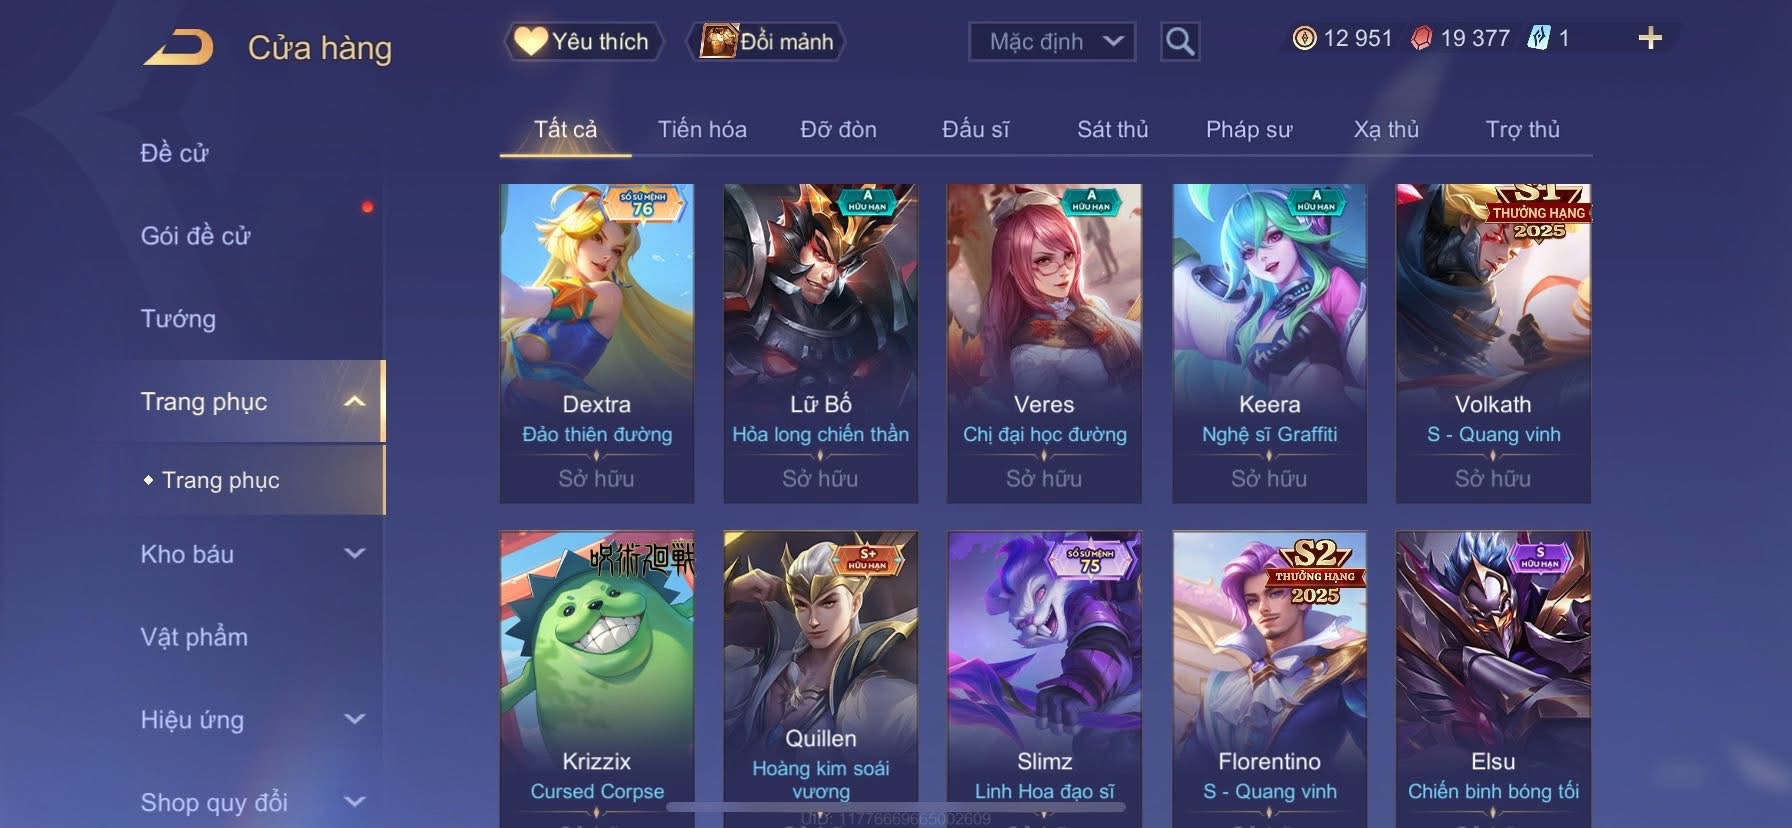Collapse the Trang phục sidebar section
Screen dimensions: 1792x828
click(354, 402)
